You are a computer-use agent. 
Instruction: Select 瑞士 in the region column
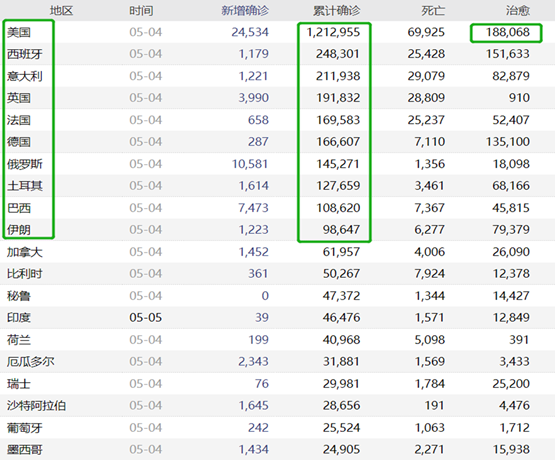pos(18,384)
